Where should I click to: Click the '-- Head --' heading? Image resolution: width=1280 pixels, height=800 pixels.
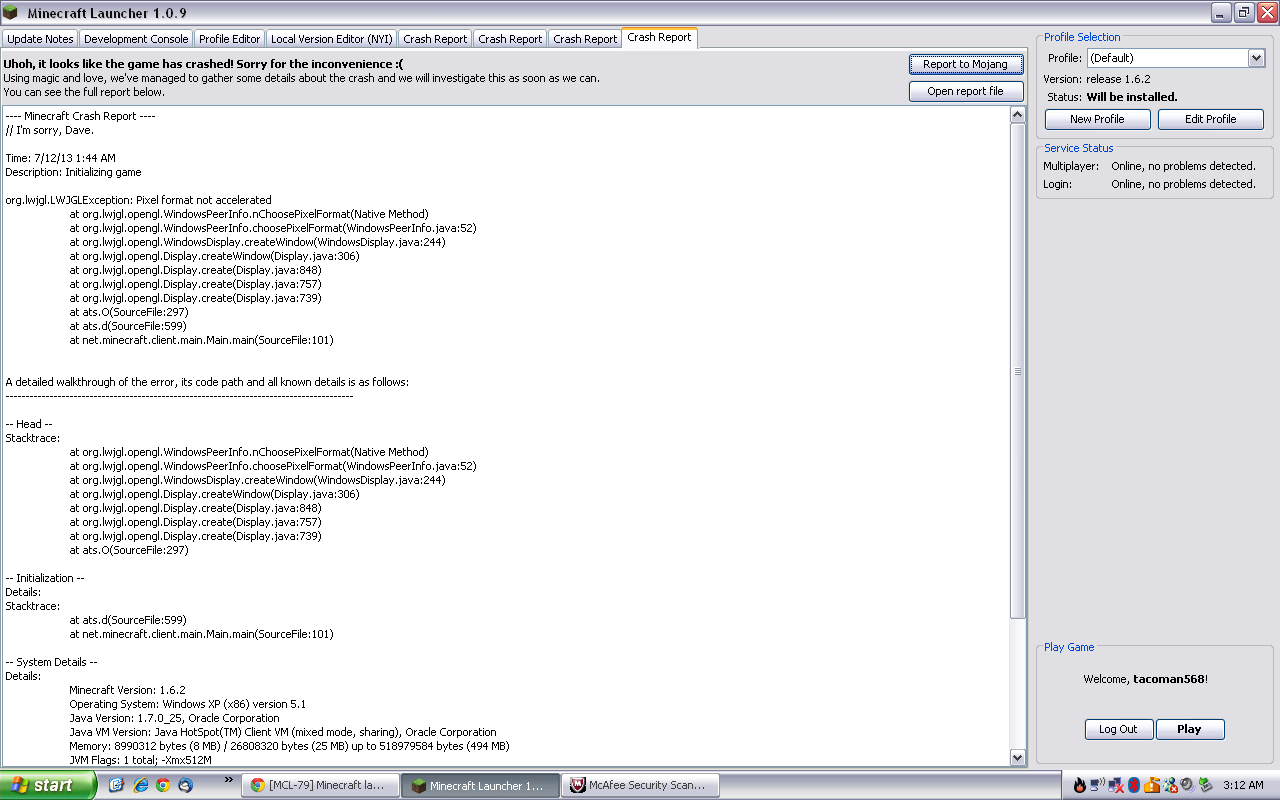click(29, 424)
